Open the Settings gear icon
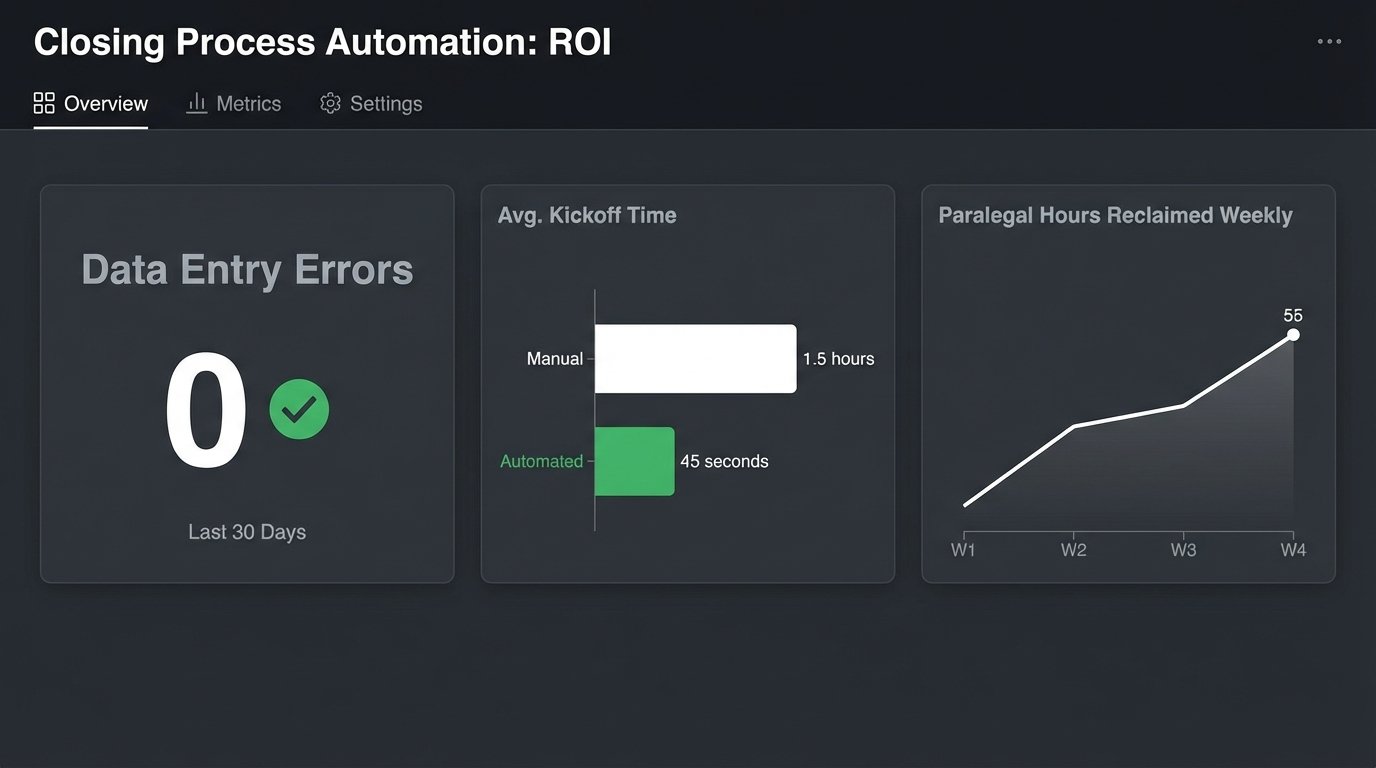 329,102
